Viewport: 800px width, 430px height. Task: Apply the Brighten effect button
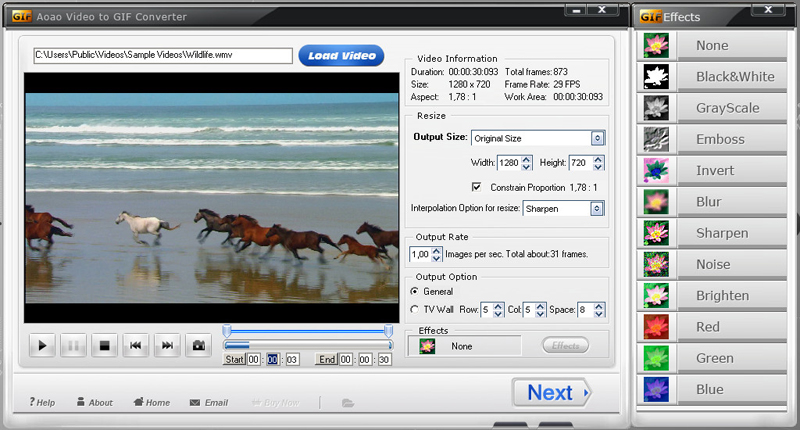tap(732, 295)
